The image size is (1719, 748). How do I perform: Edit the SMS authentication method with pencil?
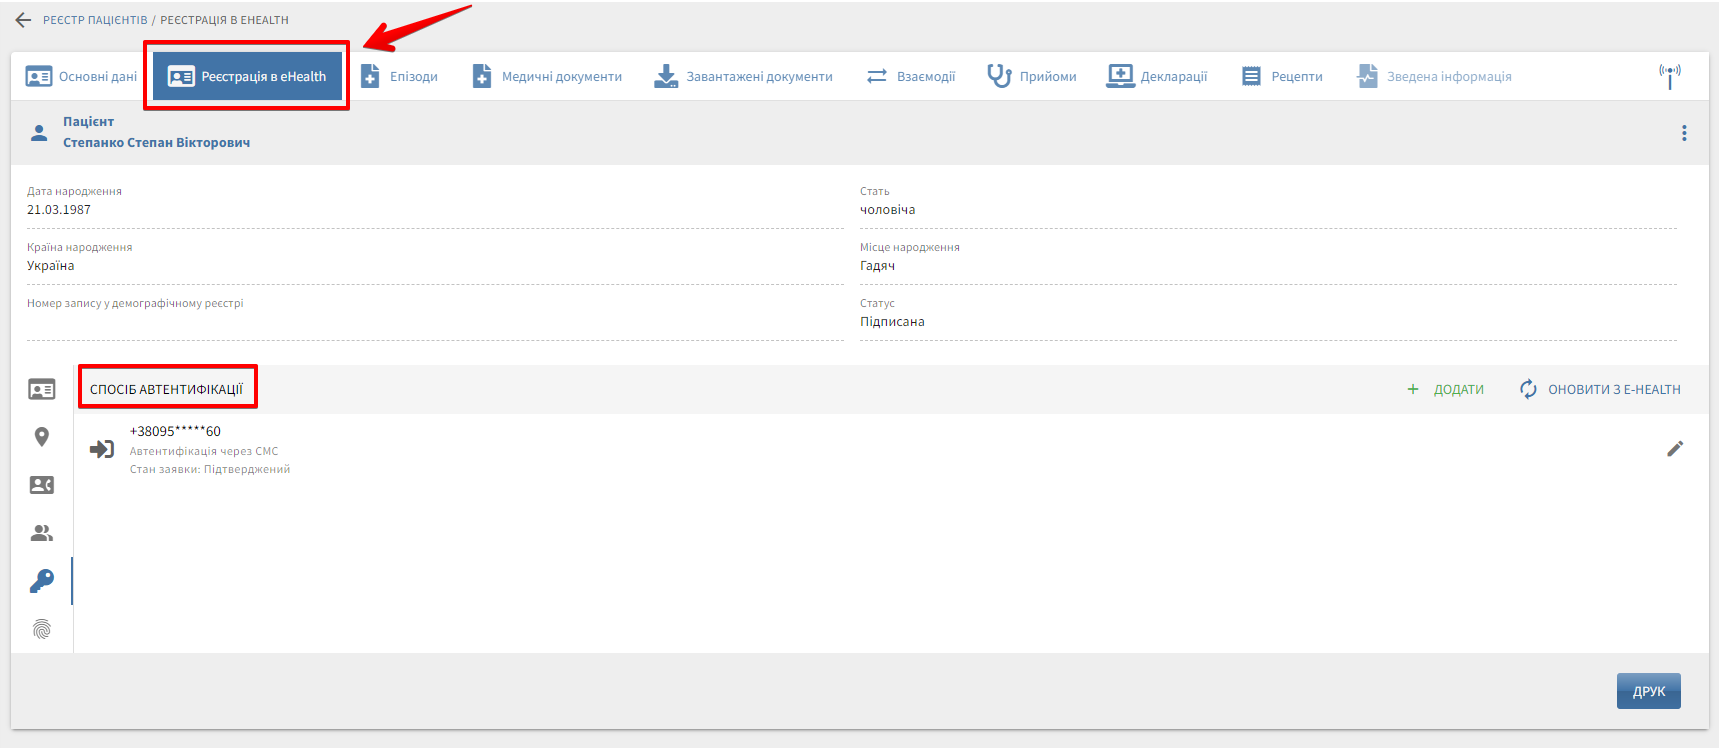tap(1675, 449)
